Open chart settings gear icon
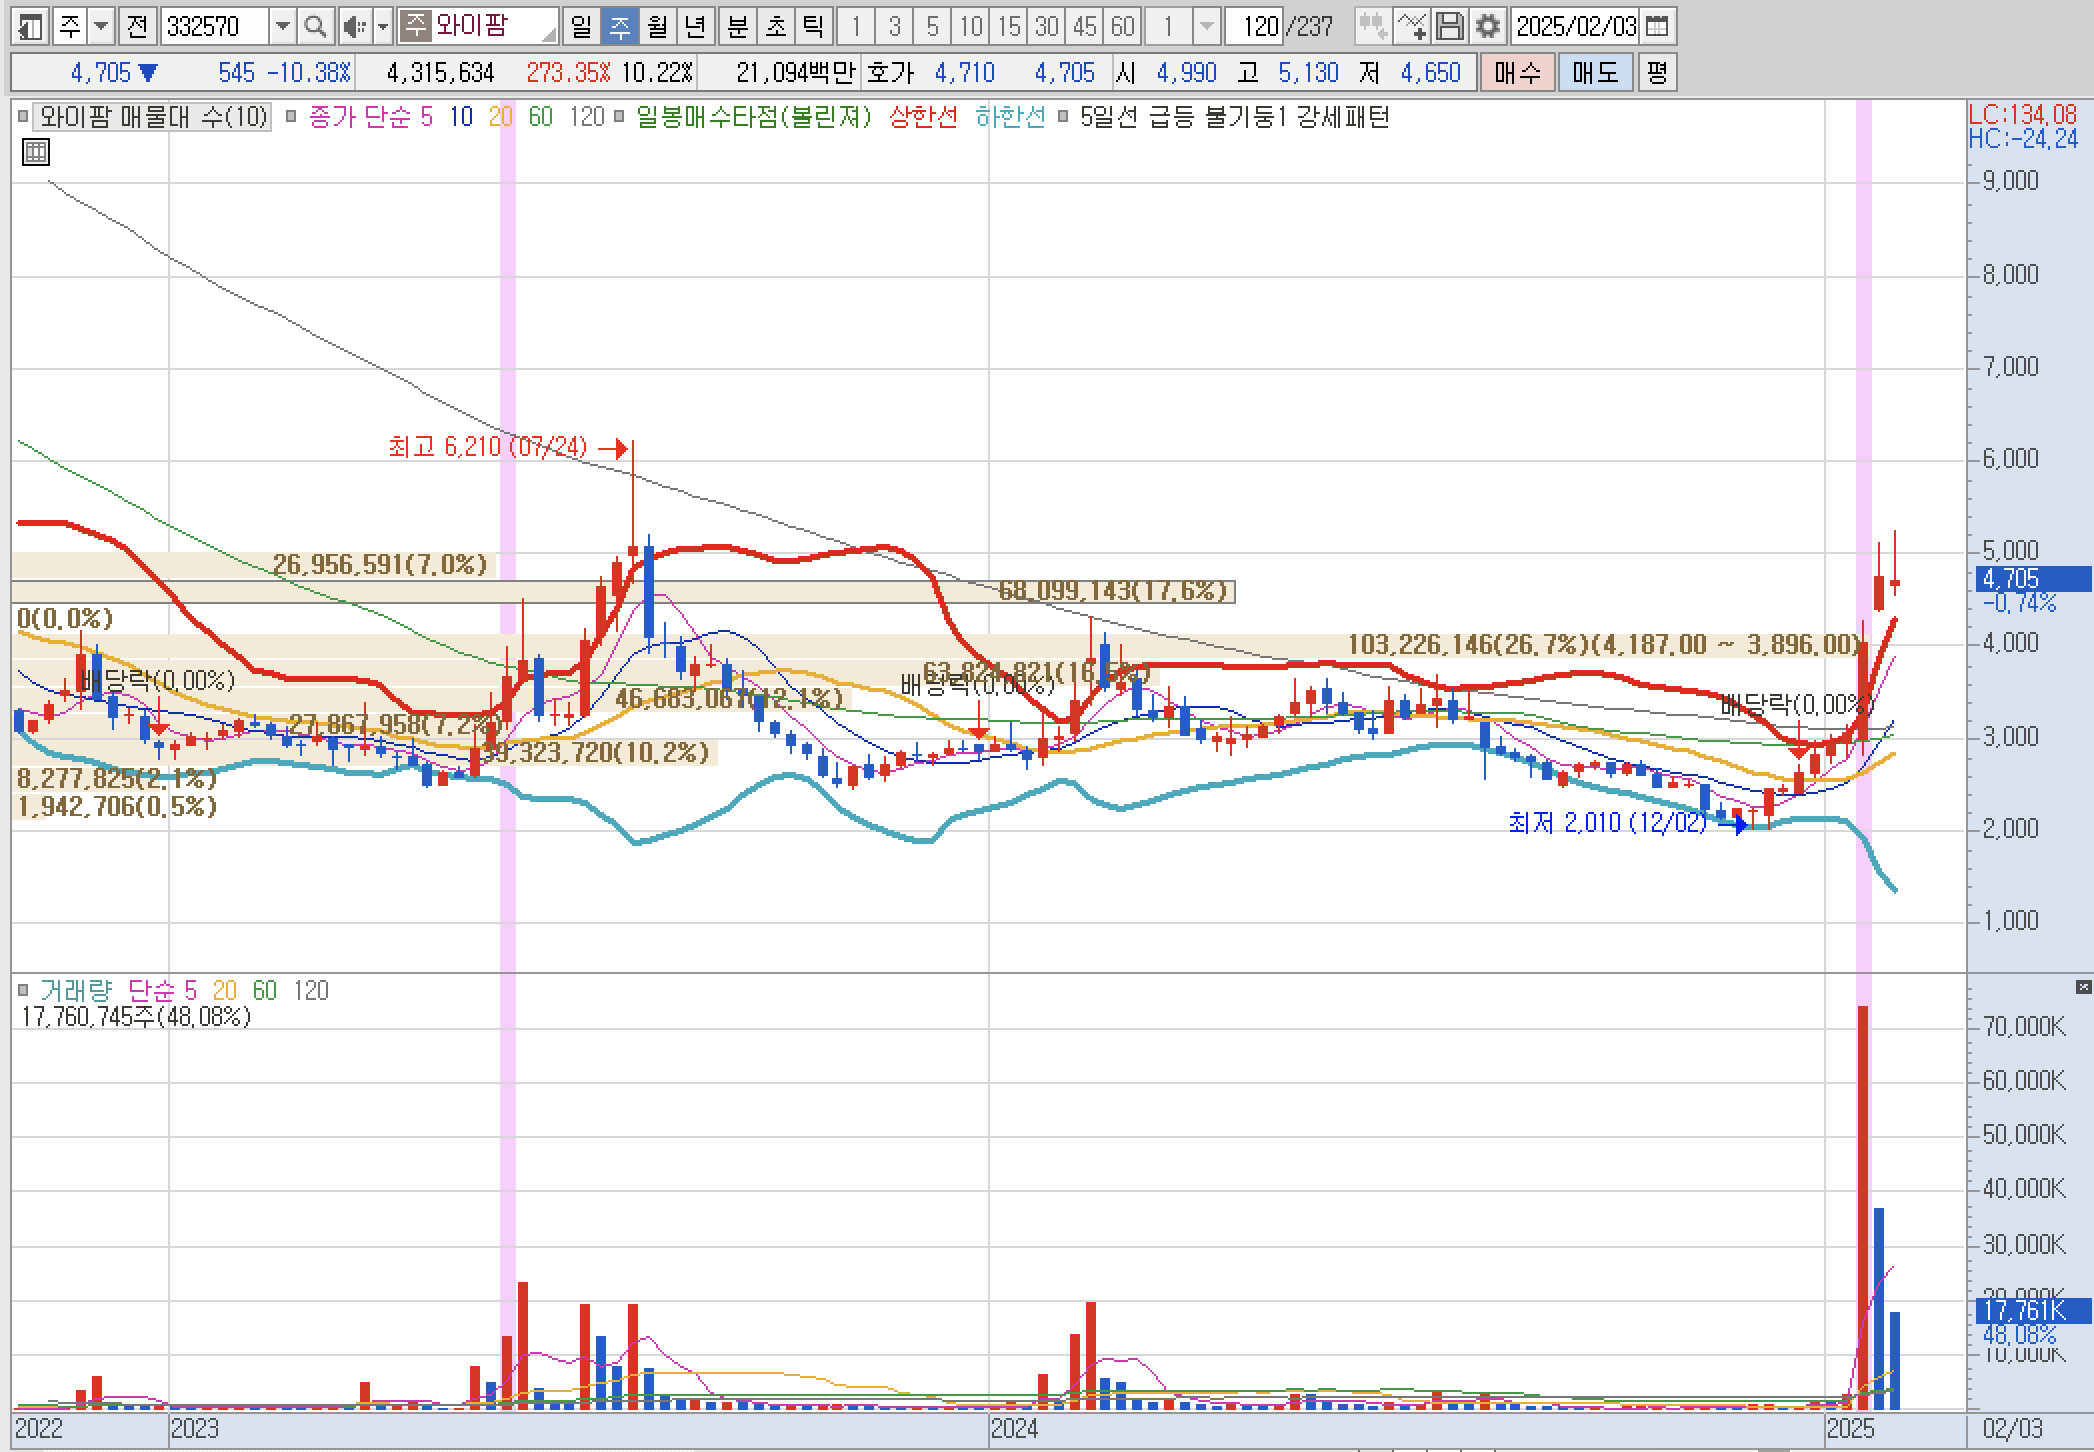 coord(1487,26)
